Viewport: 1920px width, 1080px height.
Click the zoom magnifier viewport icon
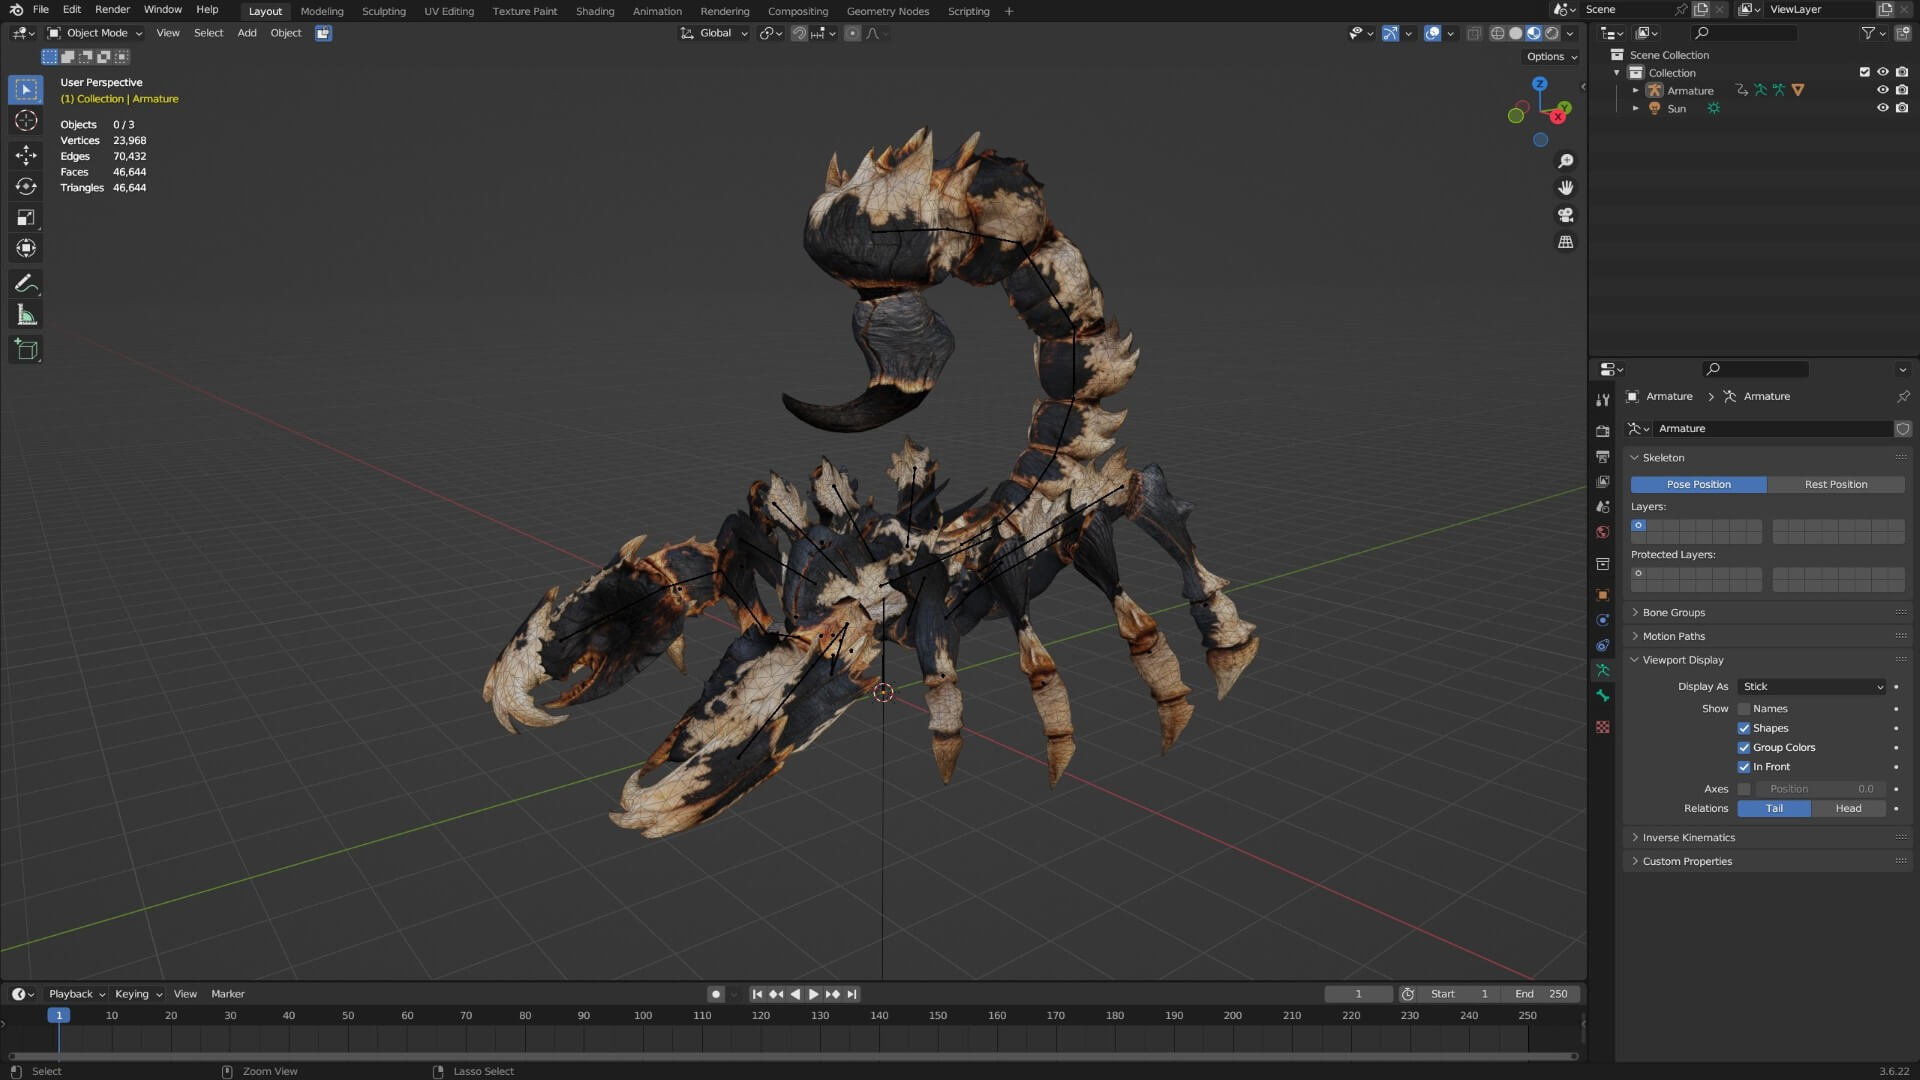click(x=1566, y=161)
